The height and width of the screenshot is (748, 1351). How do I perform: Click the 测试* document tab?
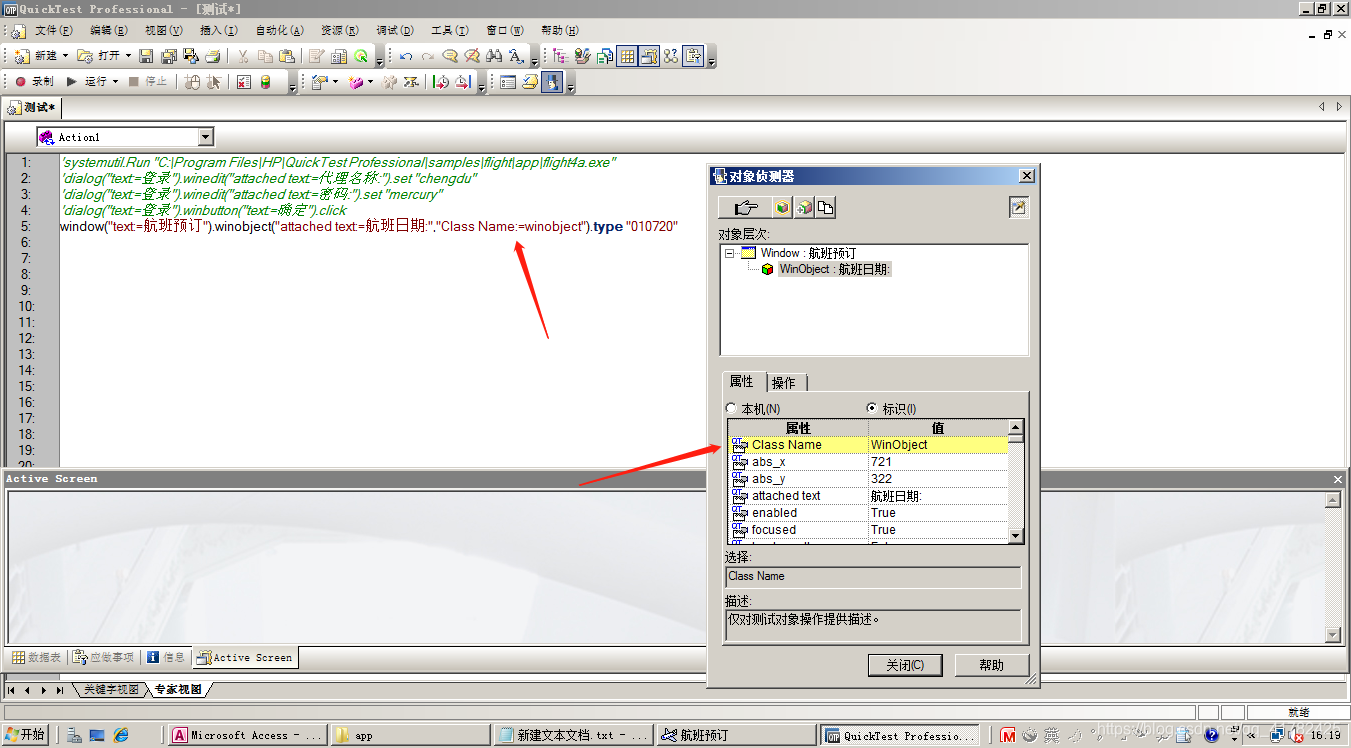pyautogui.click(x=33, y=107)
